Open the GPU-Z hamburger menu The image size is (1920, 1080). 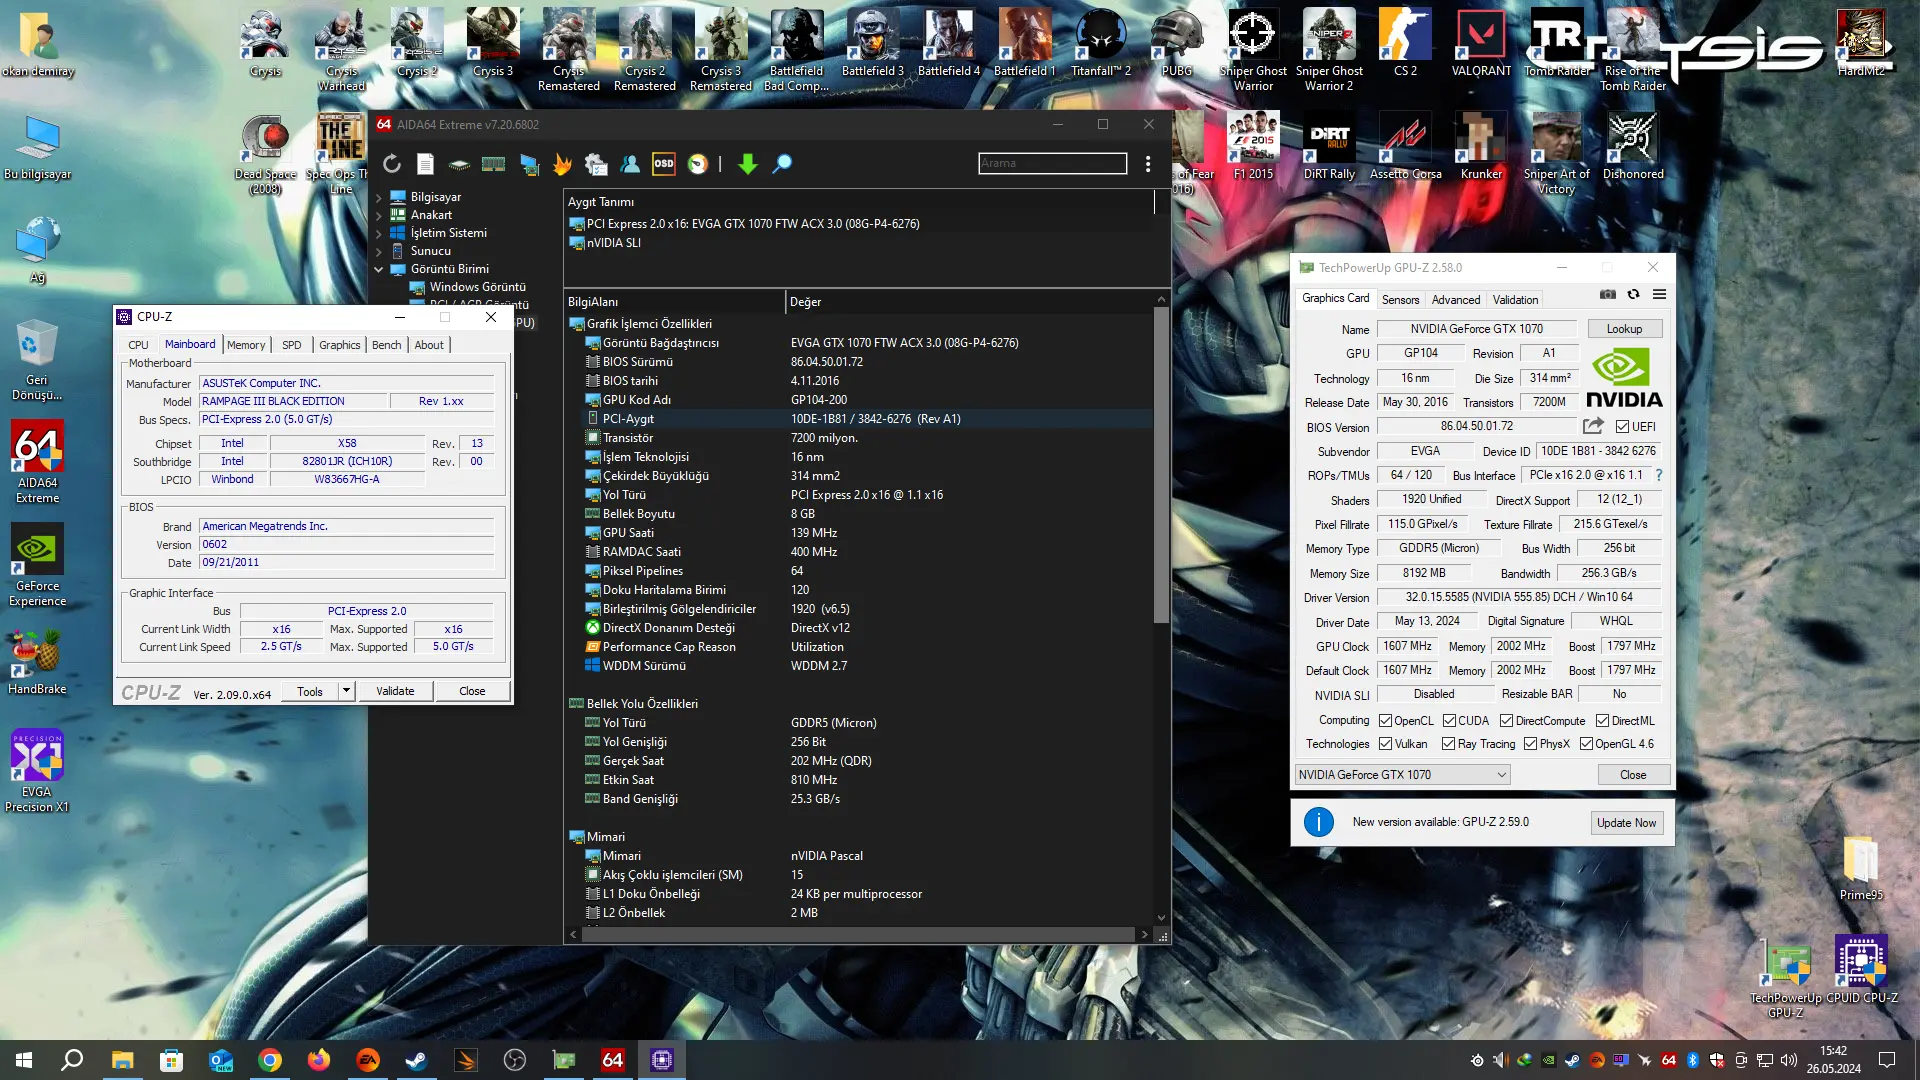[x=1659, y=294]
